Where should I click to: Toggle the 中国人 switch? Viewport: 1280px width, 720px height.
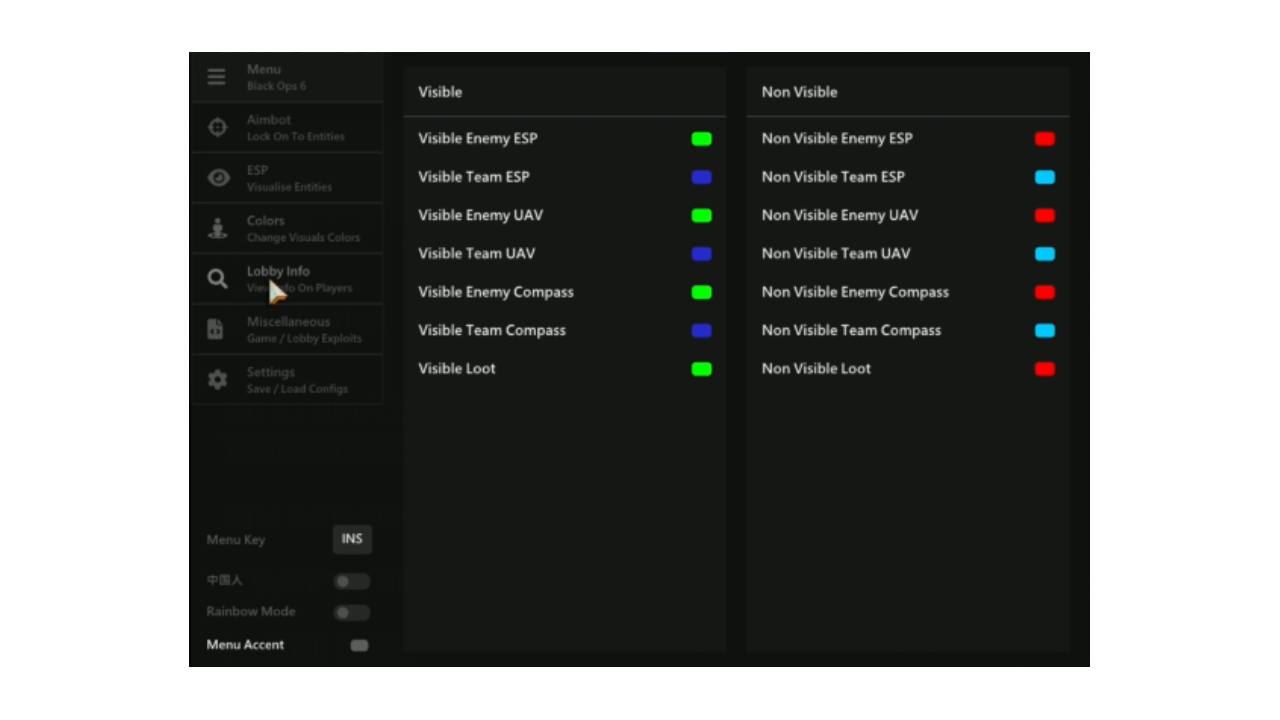352,581
